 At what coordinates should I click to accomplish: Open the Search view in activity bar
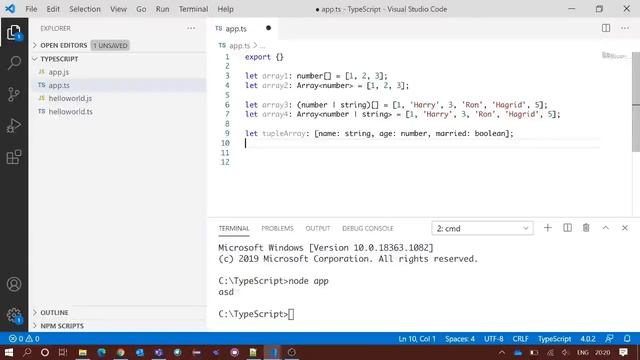coord(14,63)
